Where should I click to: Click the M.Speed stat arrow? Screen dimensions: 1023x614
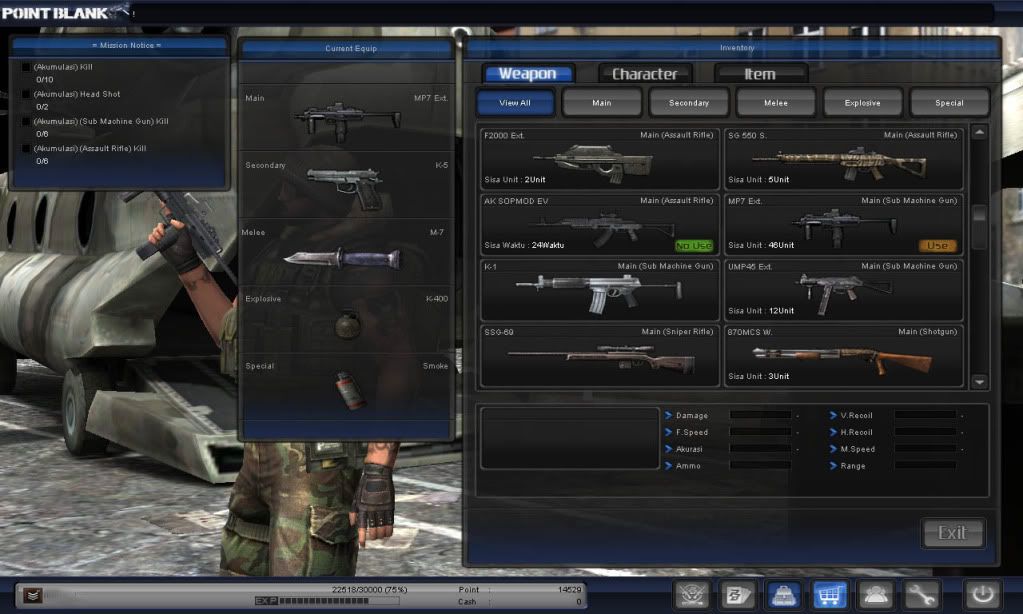pyautogui.click(x=833, y=449)
